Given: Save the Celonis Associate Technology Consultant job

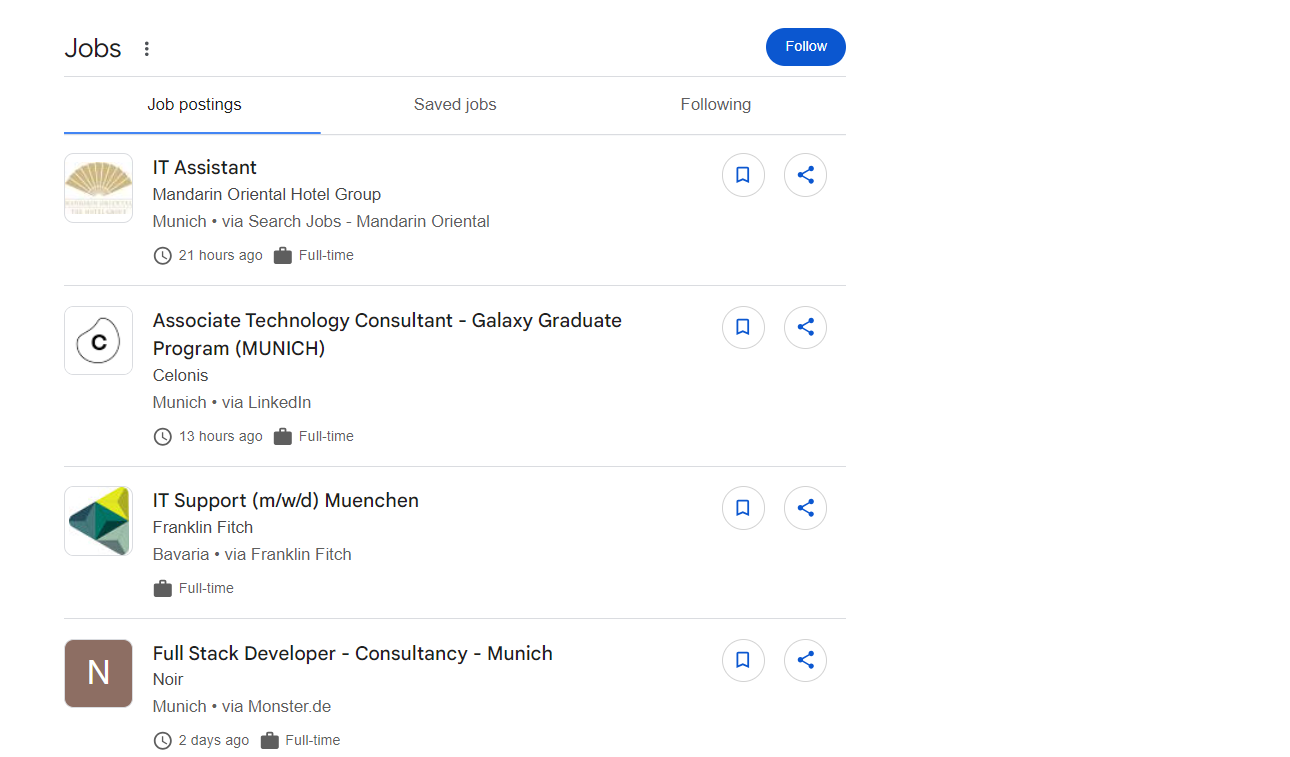Looking at the screenshot, I should pos(743,327).
